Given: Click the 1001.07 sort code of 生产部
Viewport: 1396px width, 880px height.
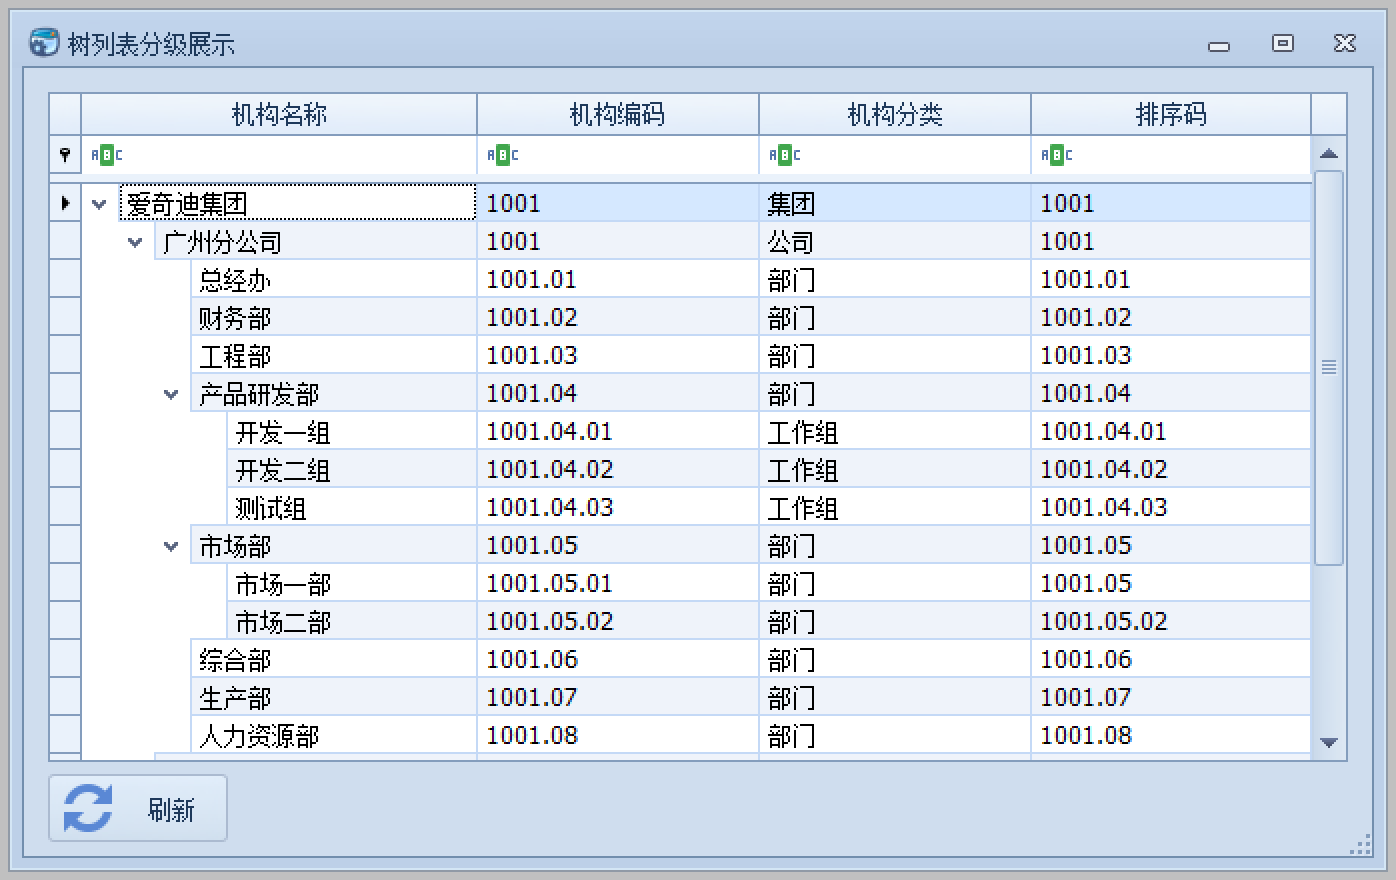Looking at the screenshot, I should pos(1171,698).
